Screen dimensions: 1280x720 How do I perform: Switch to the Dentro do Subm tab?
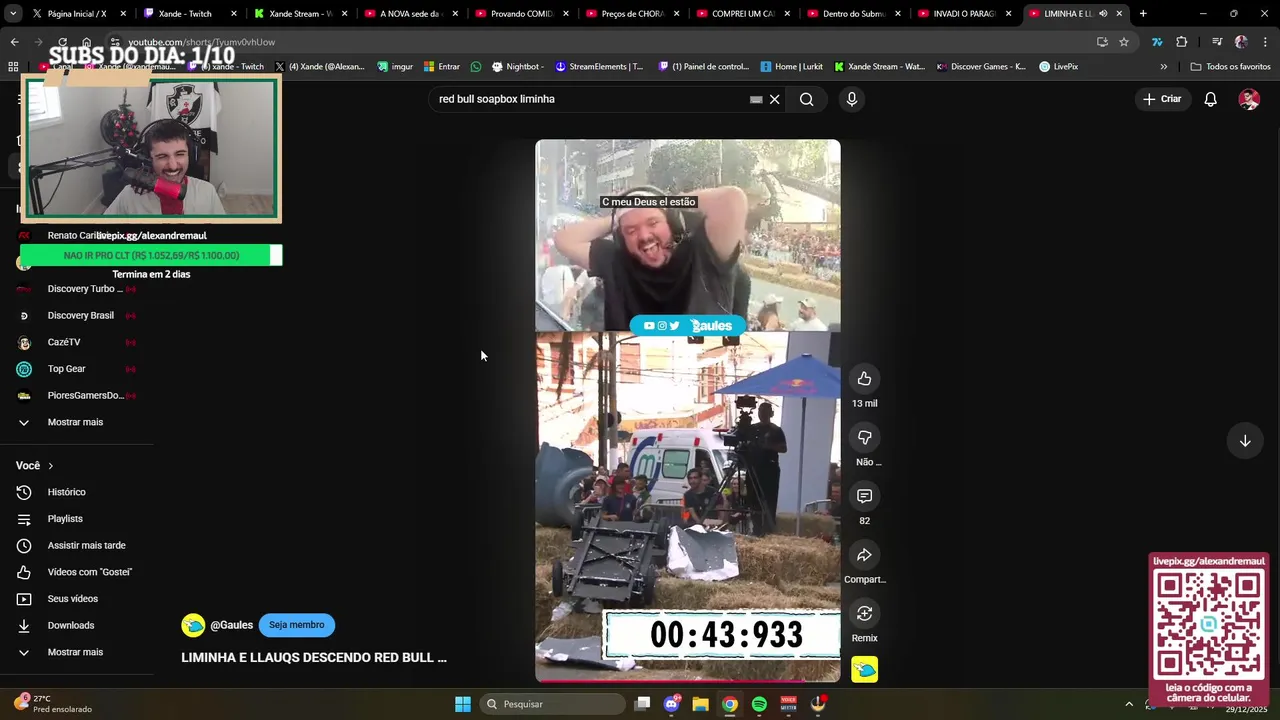854,14
